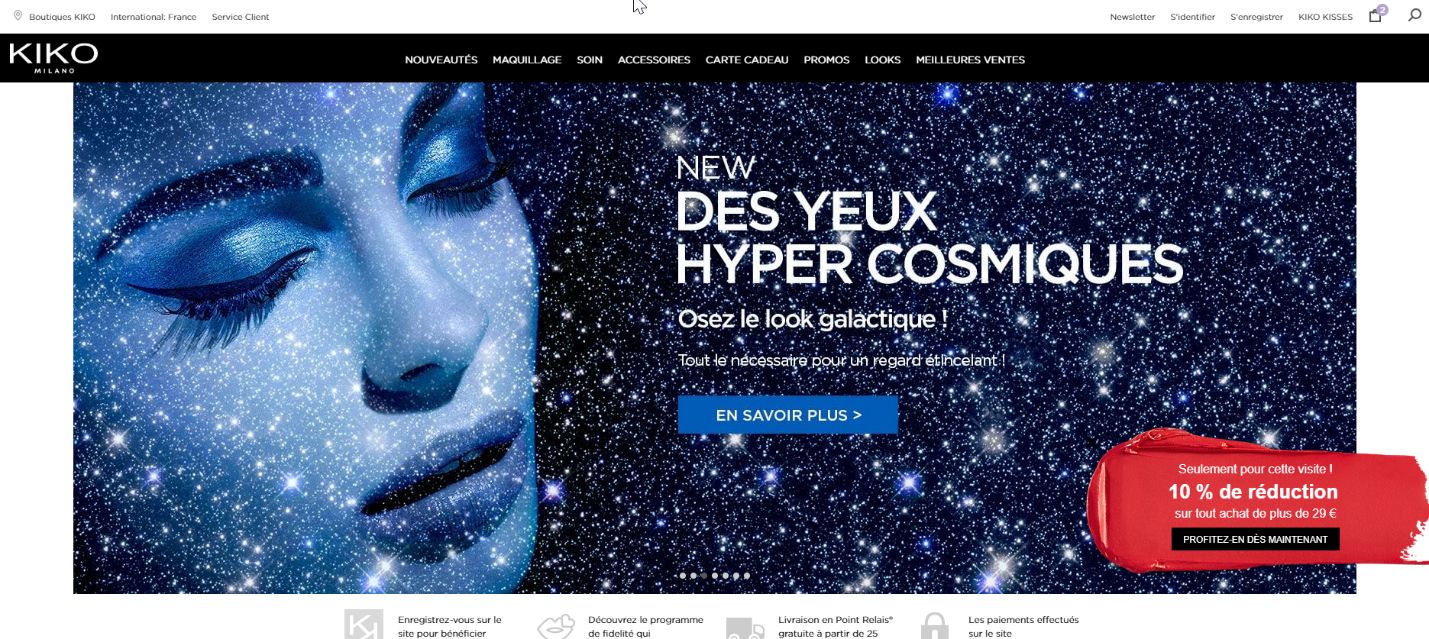Select the last carousel slide dot
The height and width of the screenshot is (639, 1429).
pyautogui.click(x=747, y=576)
